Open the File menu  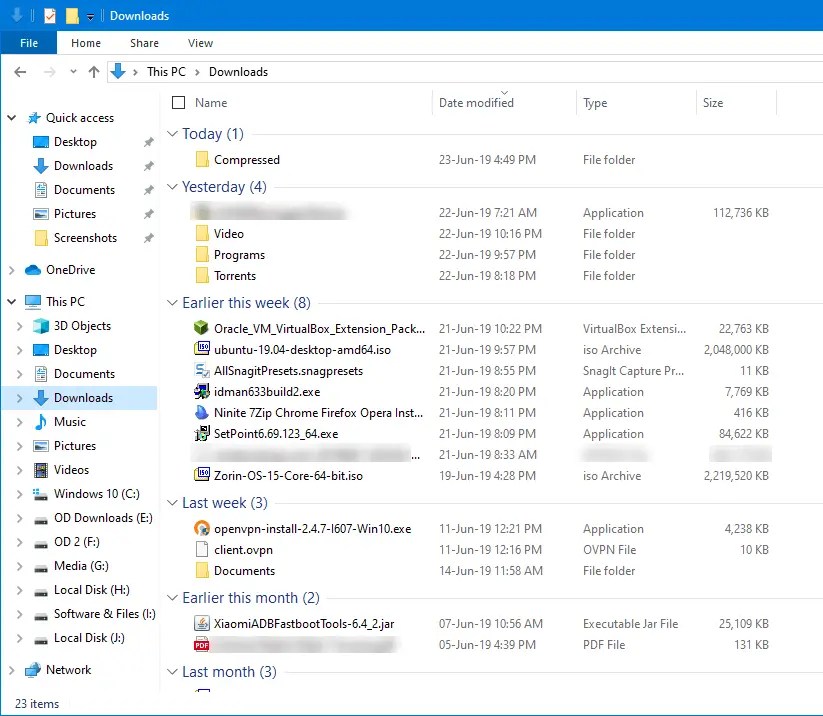coord(29,43)
